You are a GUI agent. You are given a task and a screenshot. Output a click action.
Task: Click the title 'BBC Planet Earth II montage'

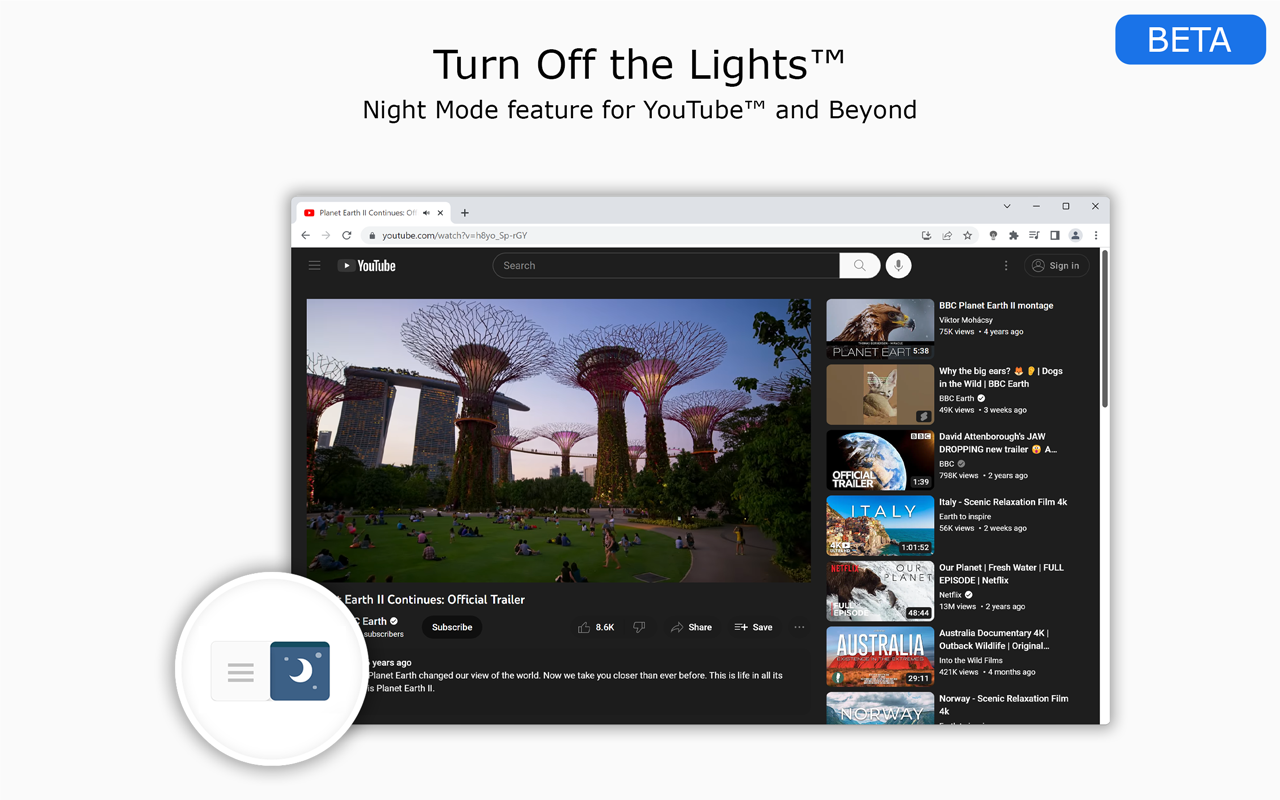[996, 306]
